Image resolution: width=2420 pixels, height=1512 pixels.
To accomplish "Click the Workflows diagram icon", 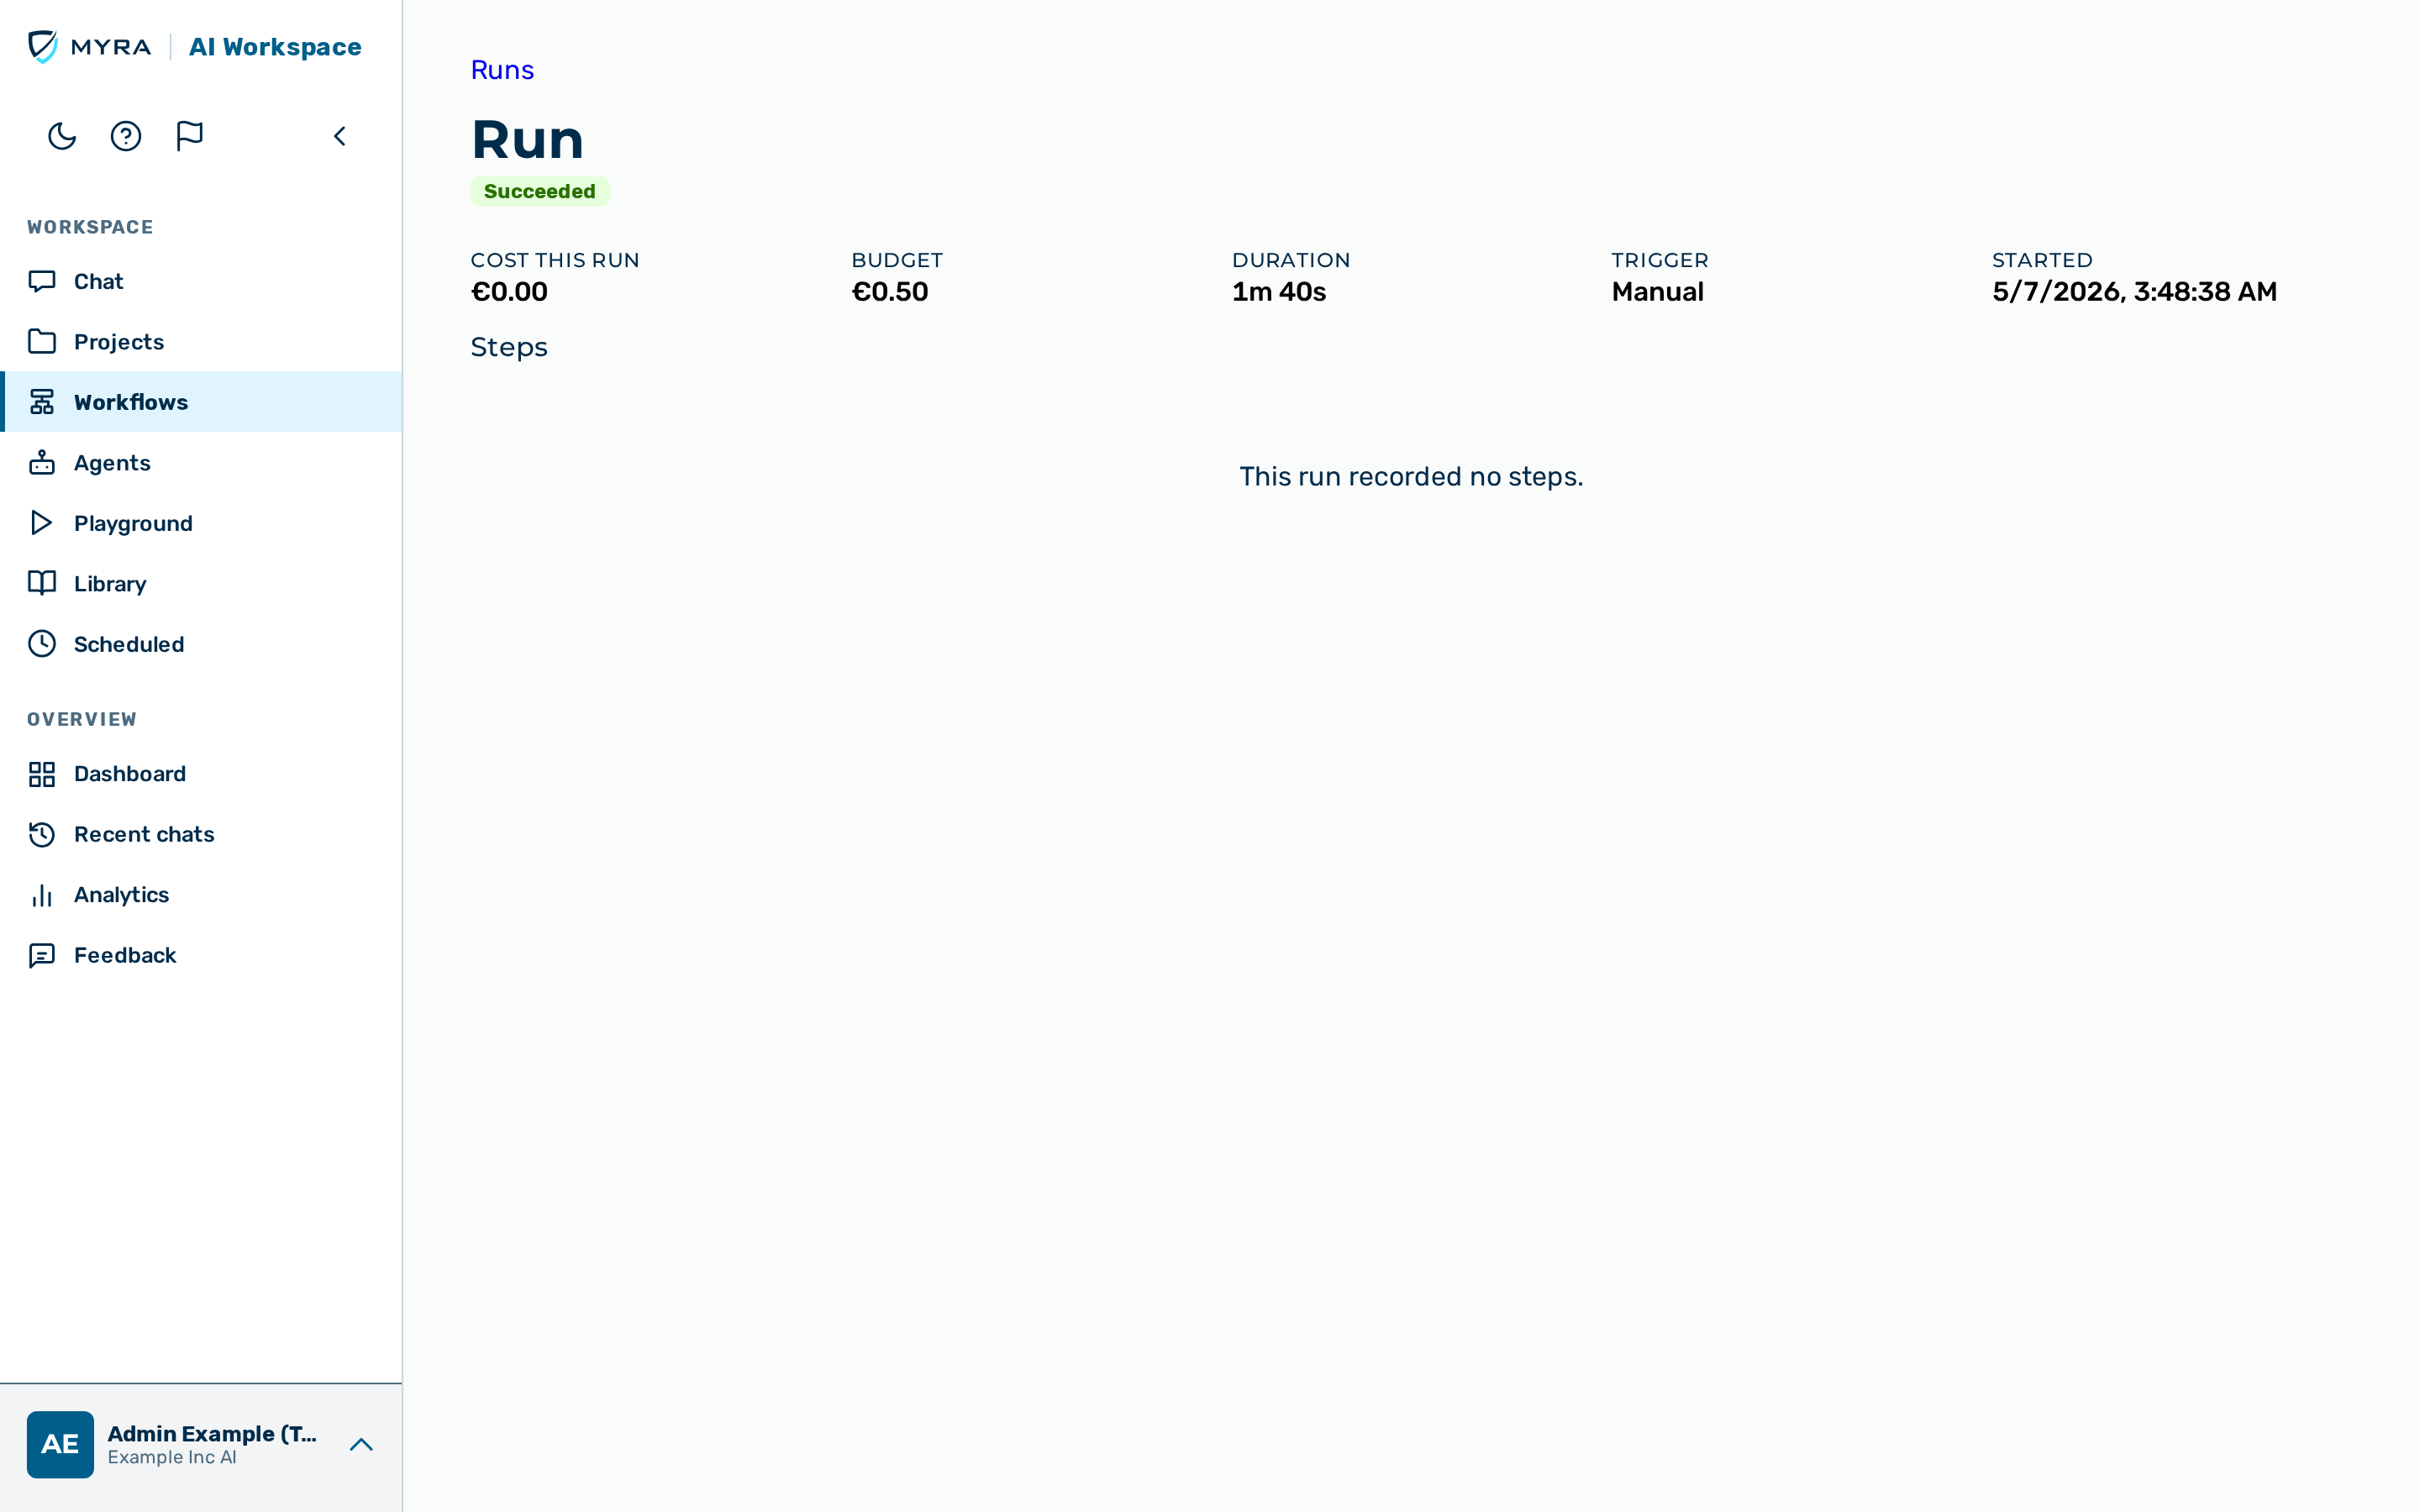I will coord(42,402).
